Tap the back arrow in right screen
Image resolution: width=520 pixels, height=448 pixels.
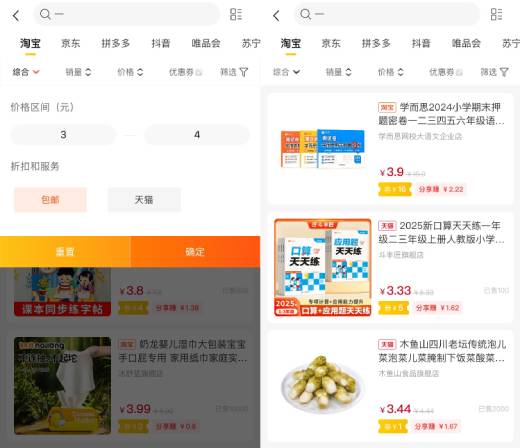tap(276, 15)
